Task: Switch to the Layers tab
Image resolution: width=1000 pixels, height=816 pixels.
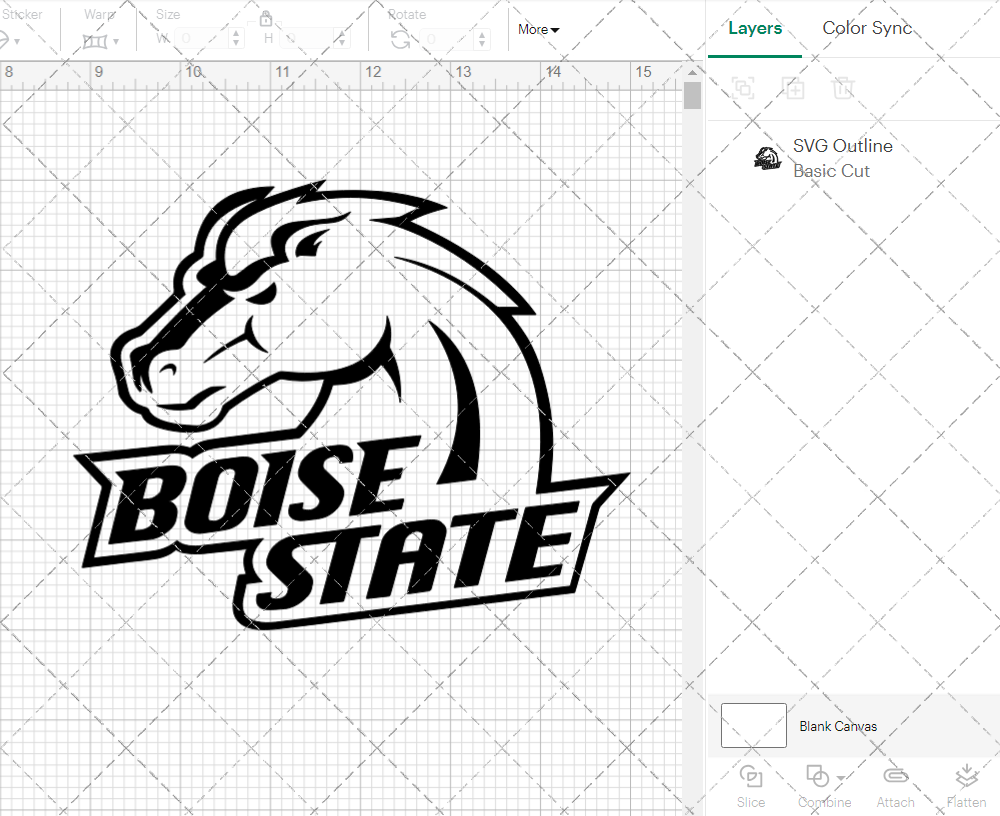Action: point(755,28)
